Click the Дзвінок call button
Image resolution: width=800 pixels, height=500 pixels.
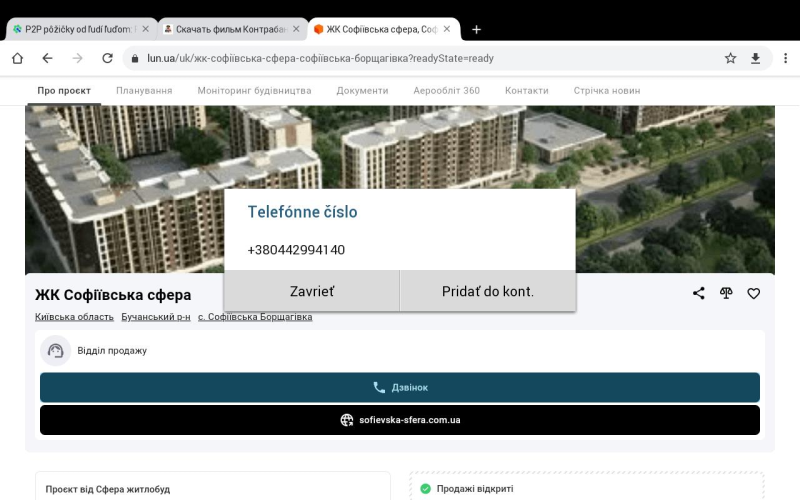[400, 387]
